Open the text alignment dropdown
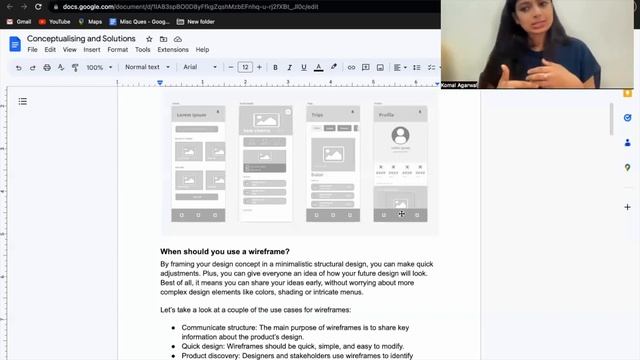640x360 pixels. (400, 68)
